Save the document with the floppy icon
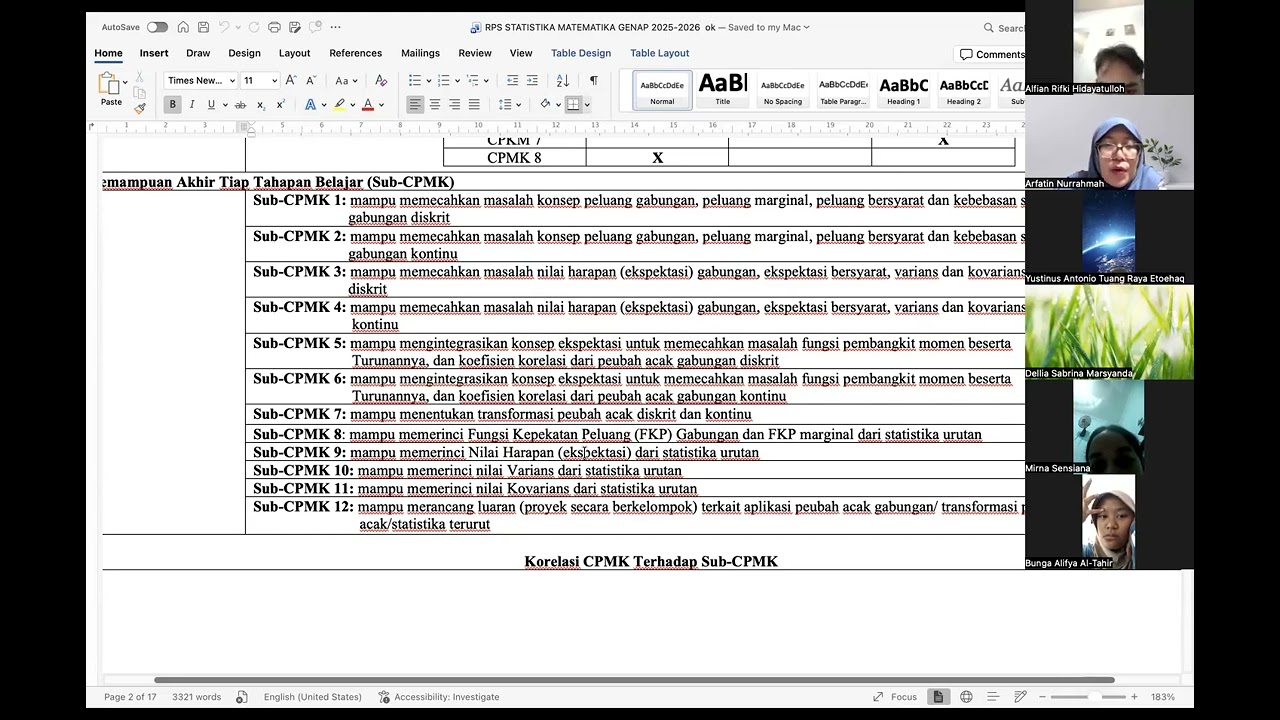This screenshot has width=1280, height=720. pyautogui.click(x=204, y=27)
